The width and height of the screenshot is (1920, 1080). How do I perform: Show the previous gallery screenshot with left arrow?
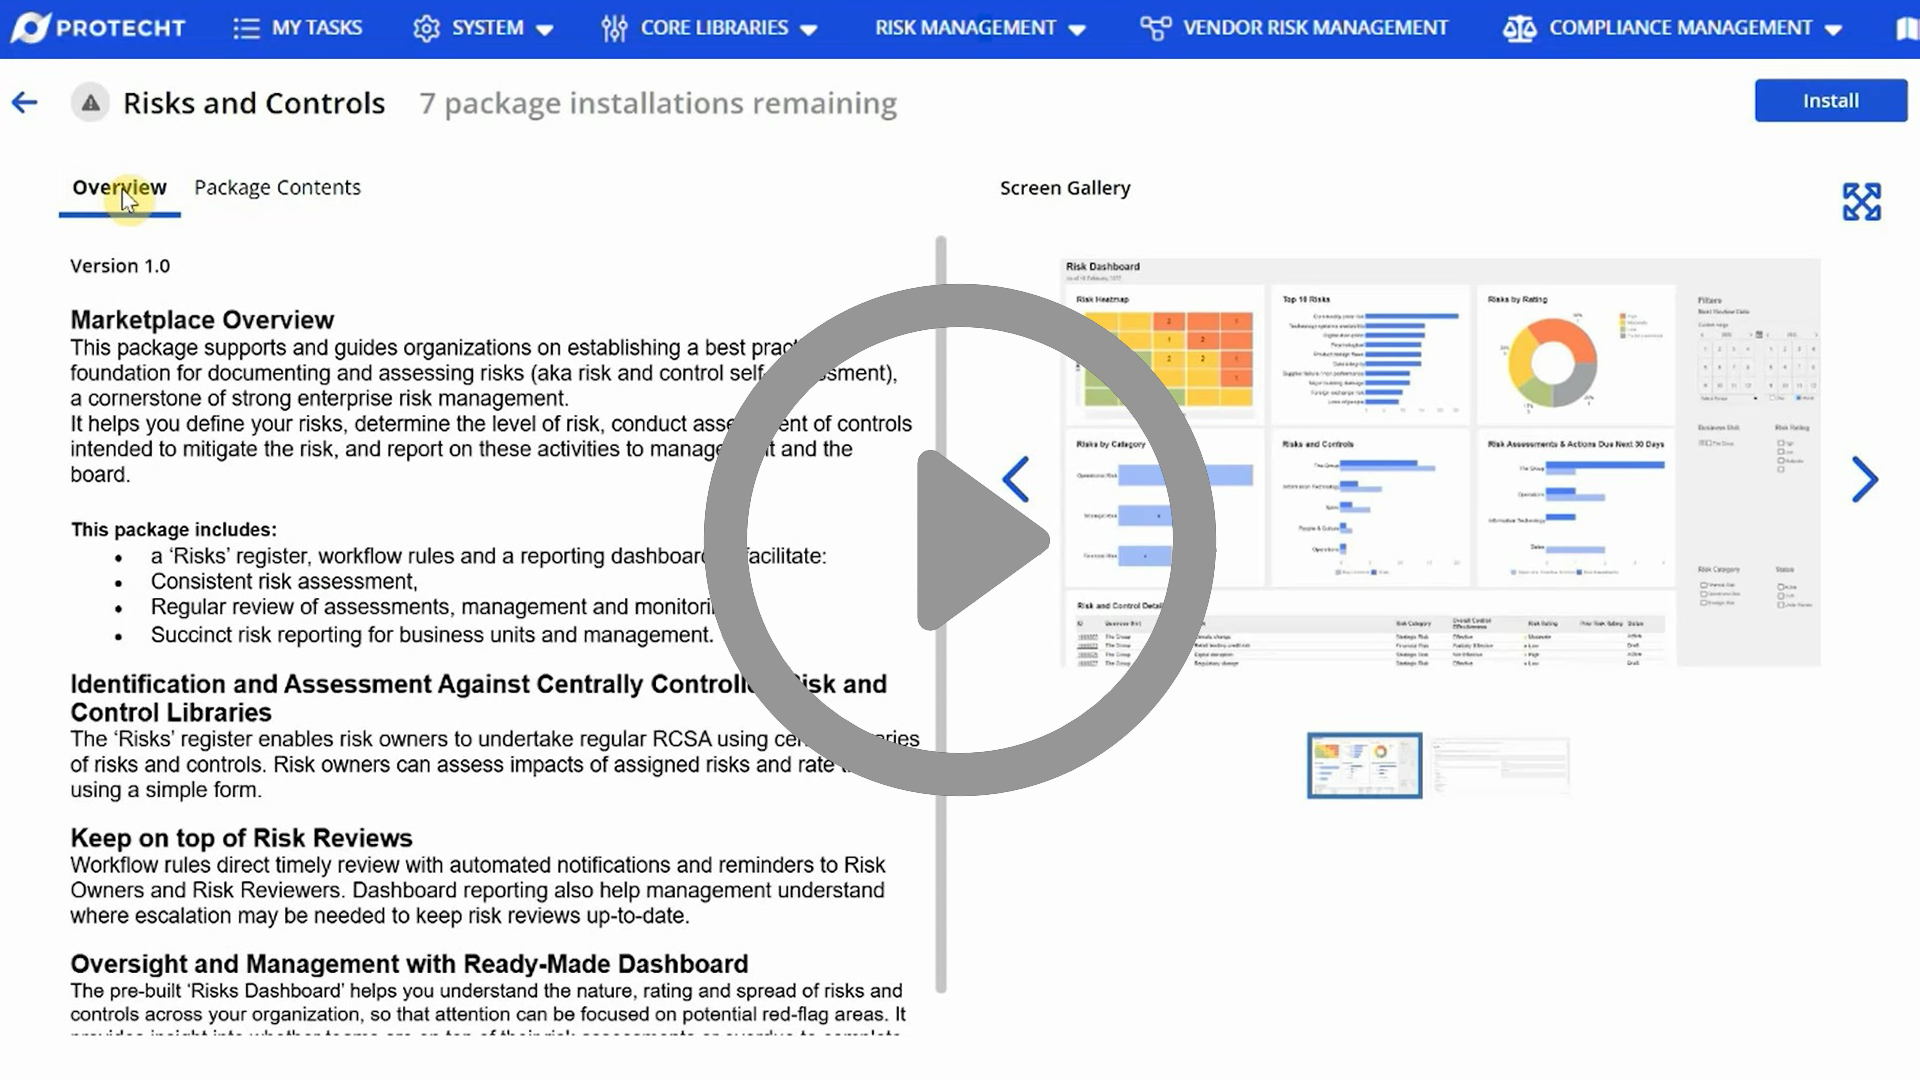[x=1016, y=480]
